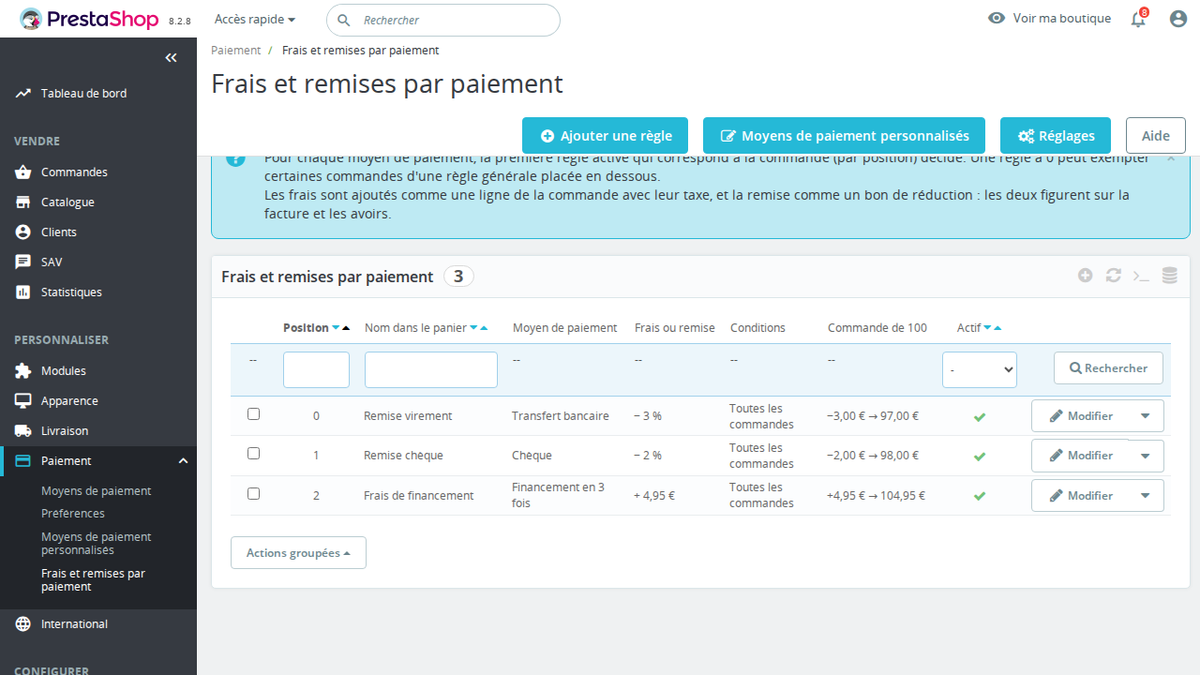1200x675 pixels.
Task: Click the Paiement breadcrumb link
Action: point(236,50)
